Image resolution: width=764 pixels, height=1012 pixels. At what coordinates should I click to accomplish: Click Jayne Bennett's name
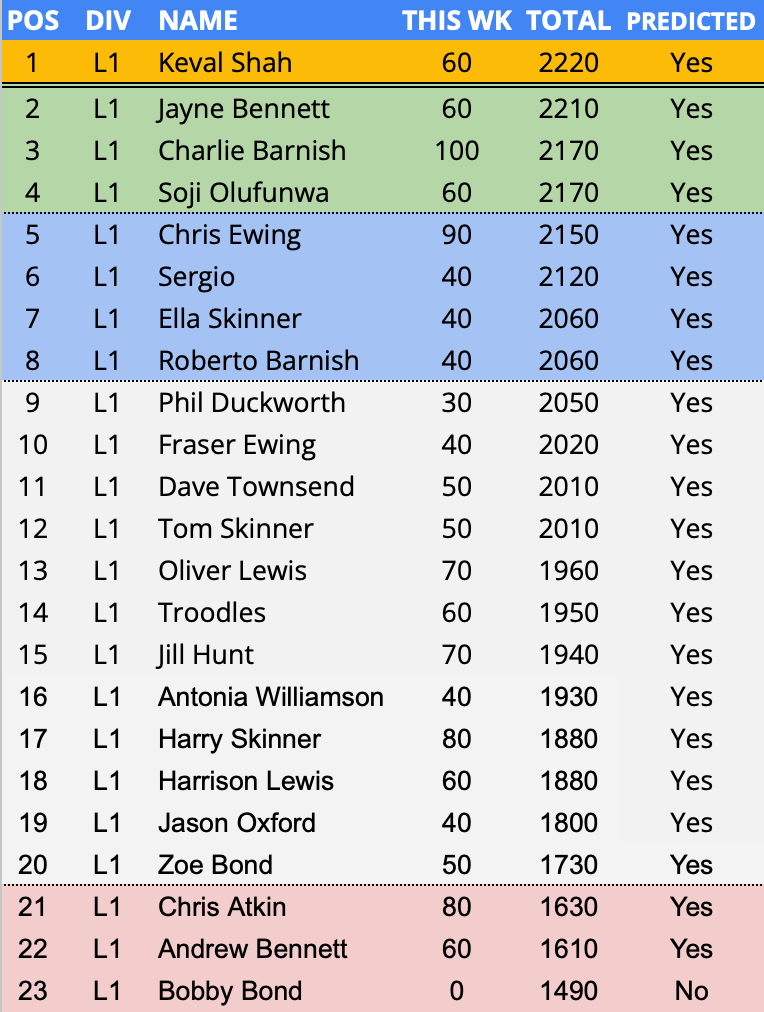(243, 109)
